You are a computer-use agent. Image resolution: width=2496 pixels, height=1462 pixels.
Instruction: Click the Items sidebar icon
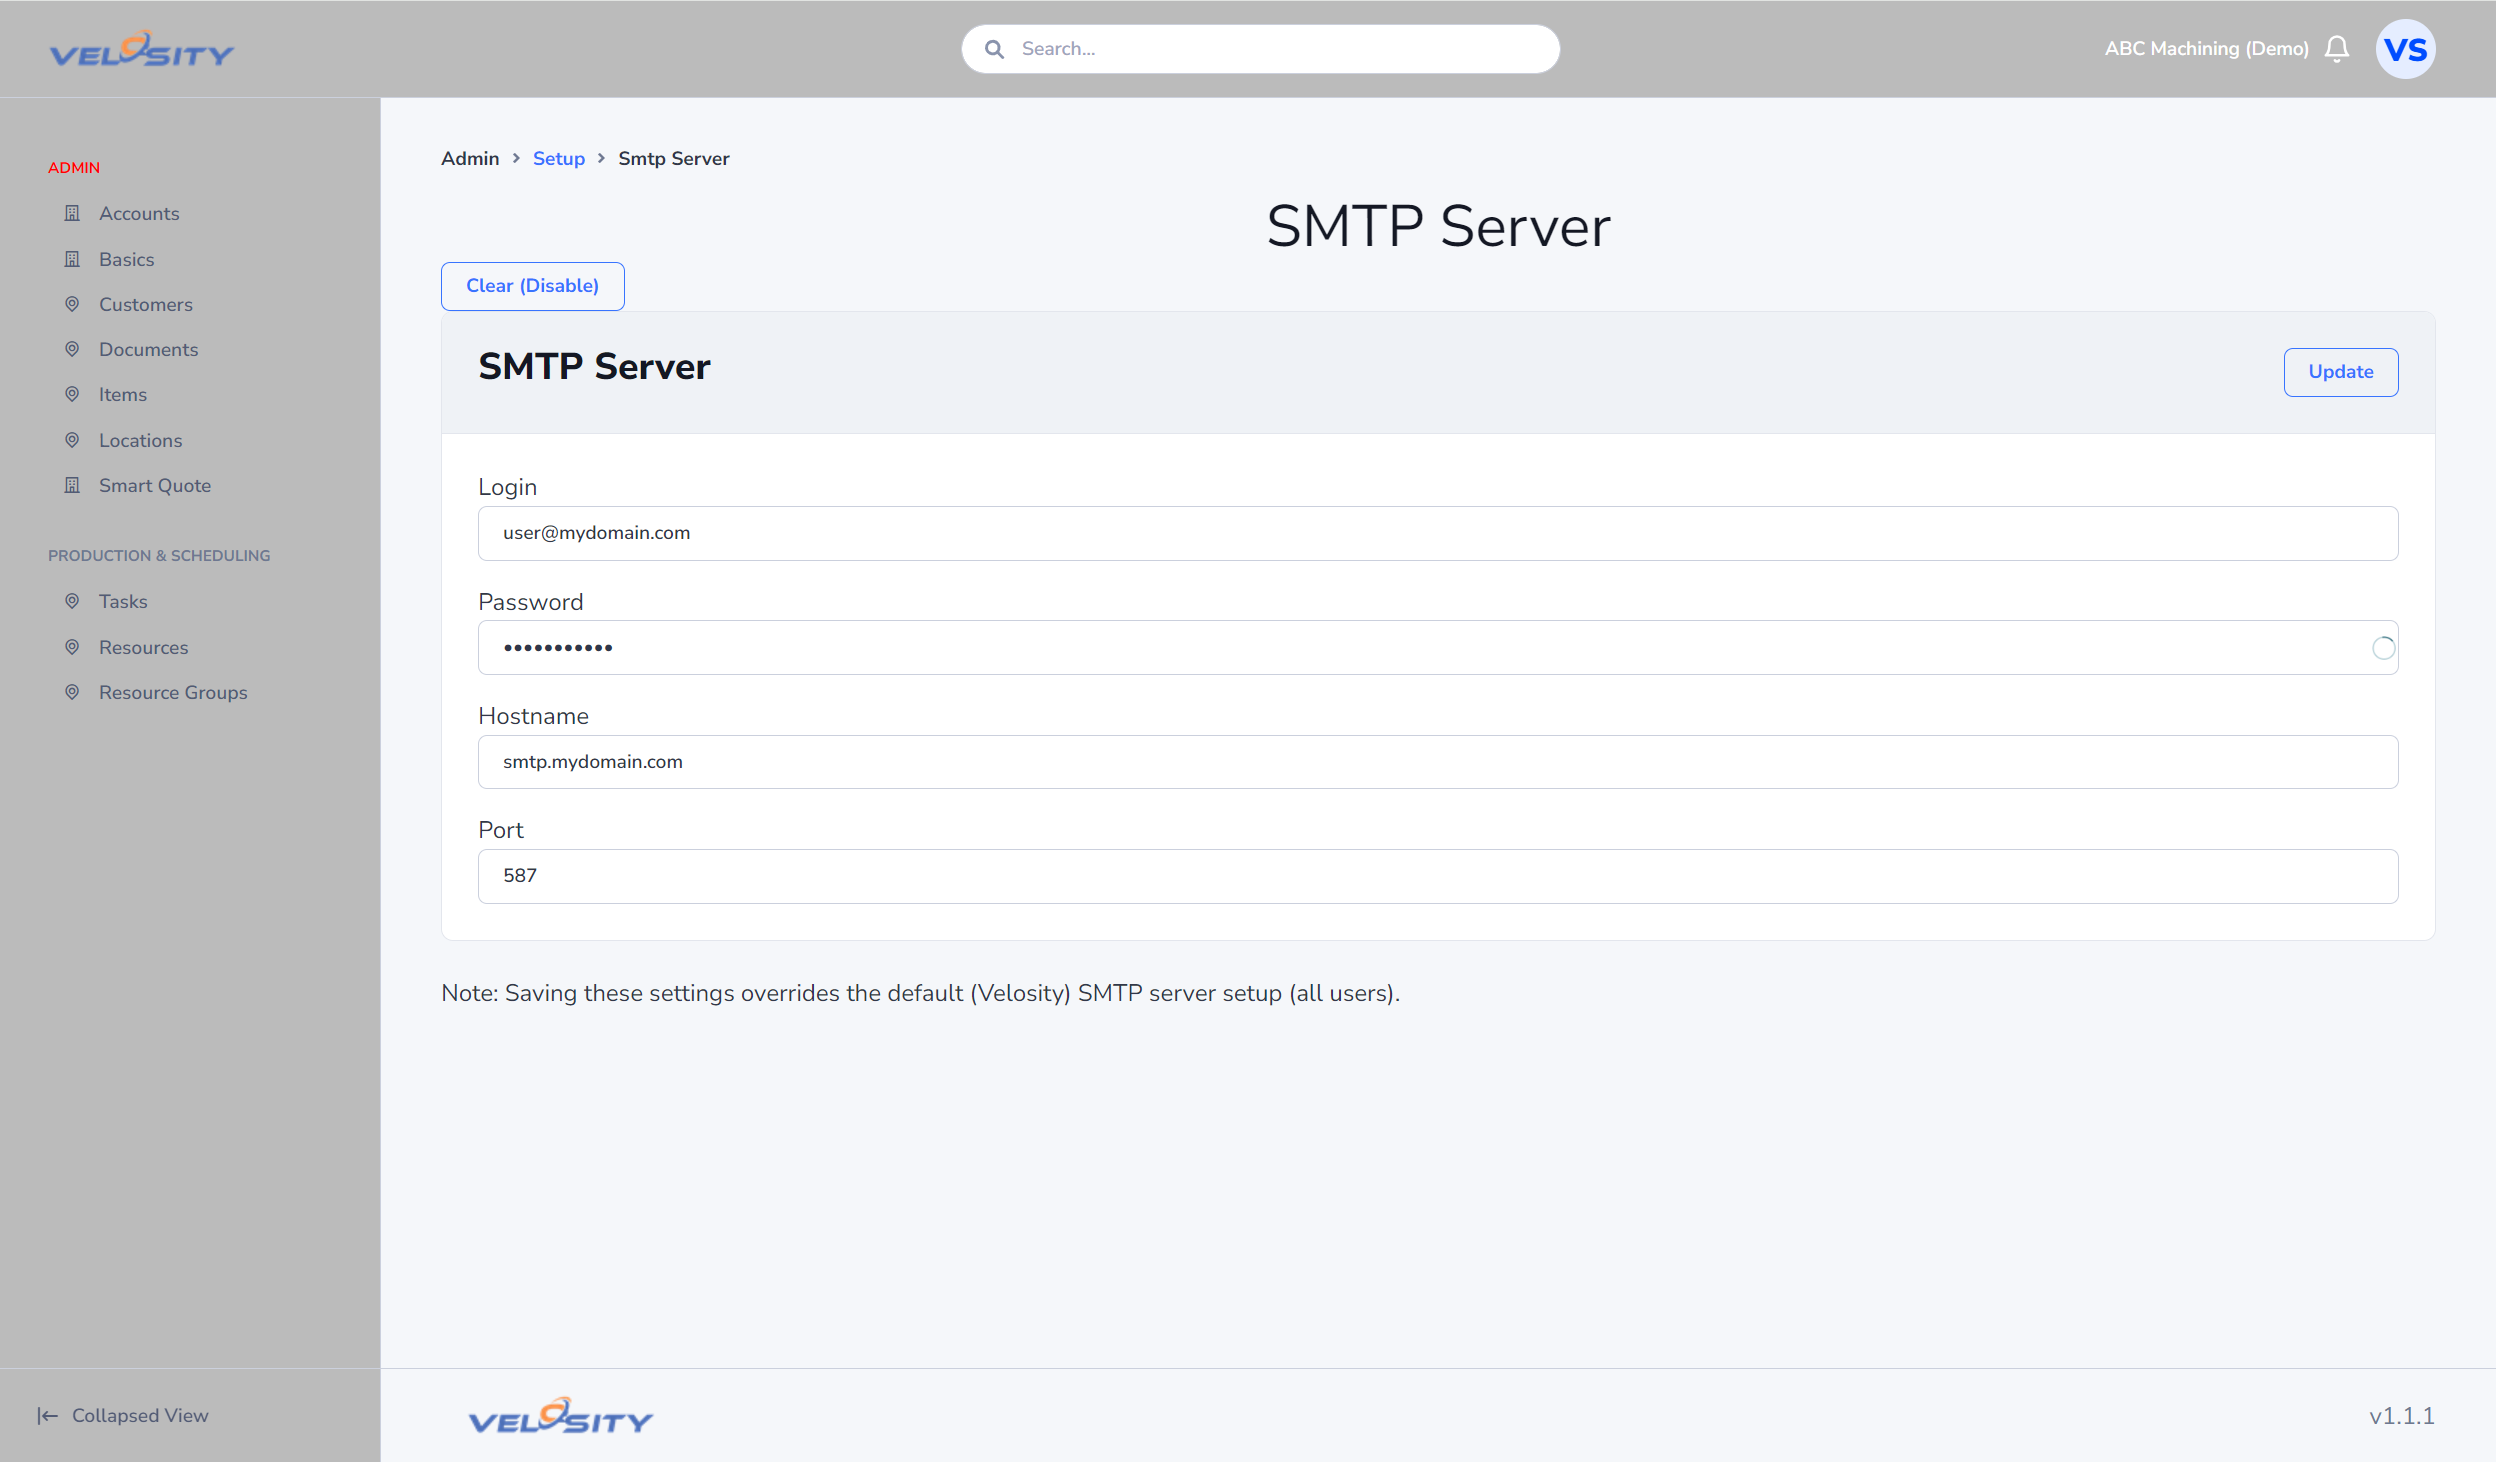coord(73,395)
